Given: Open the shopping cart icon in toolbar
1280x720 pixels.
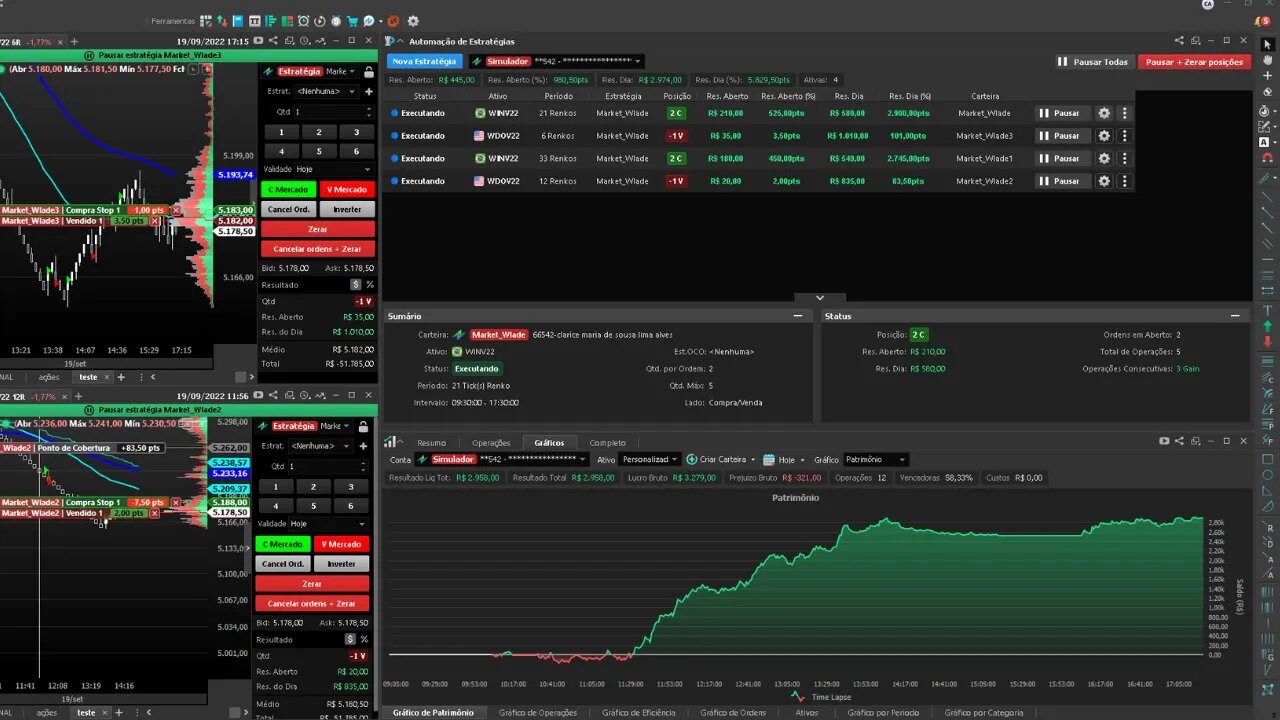Looking at the screenshot, I should pos(352,20).
